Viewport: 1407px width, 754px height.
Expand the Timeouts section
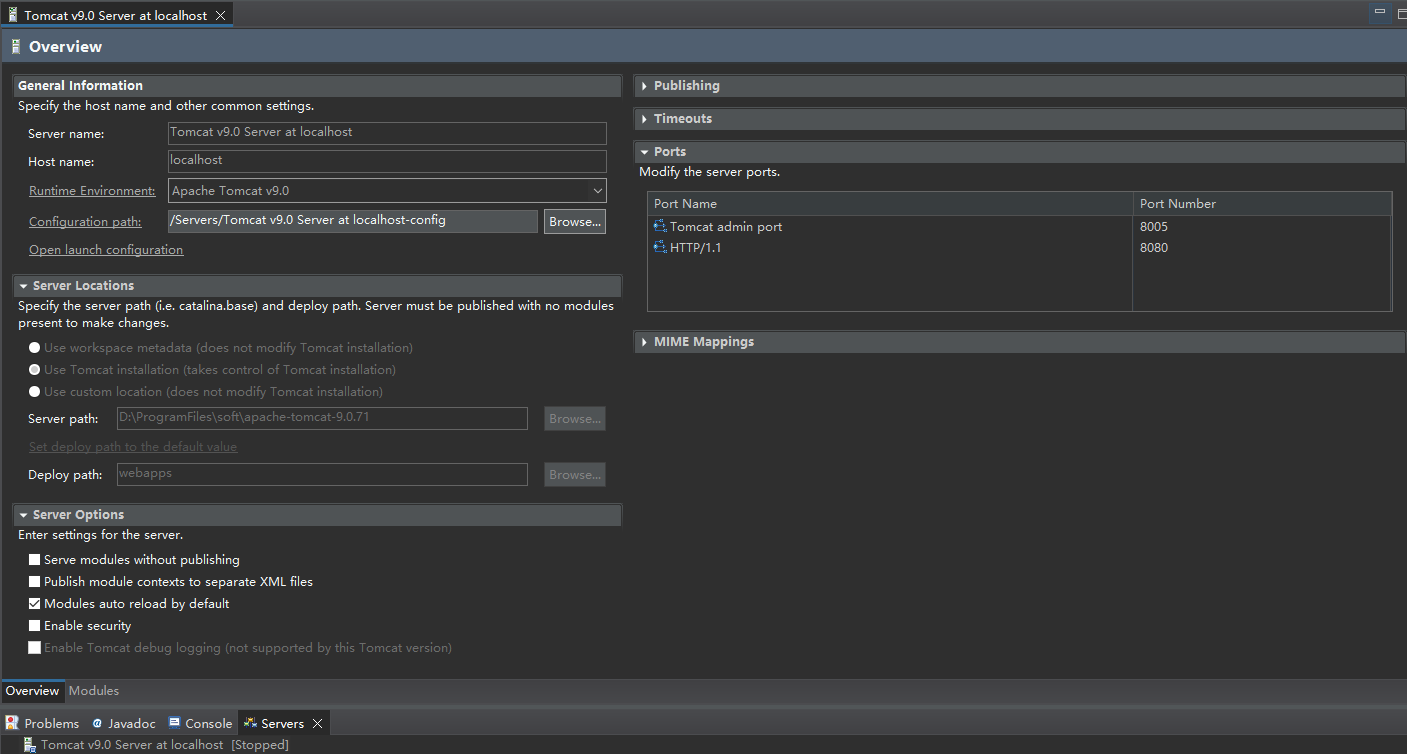(x=644, y=119)
